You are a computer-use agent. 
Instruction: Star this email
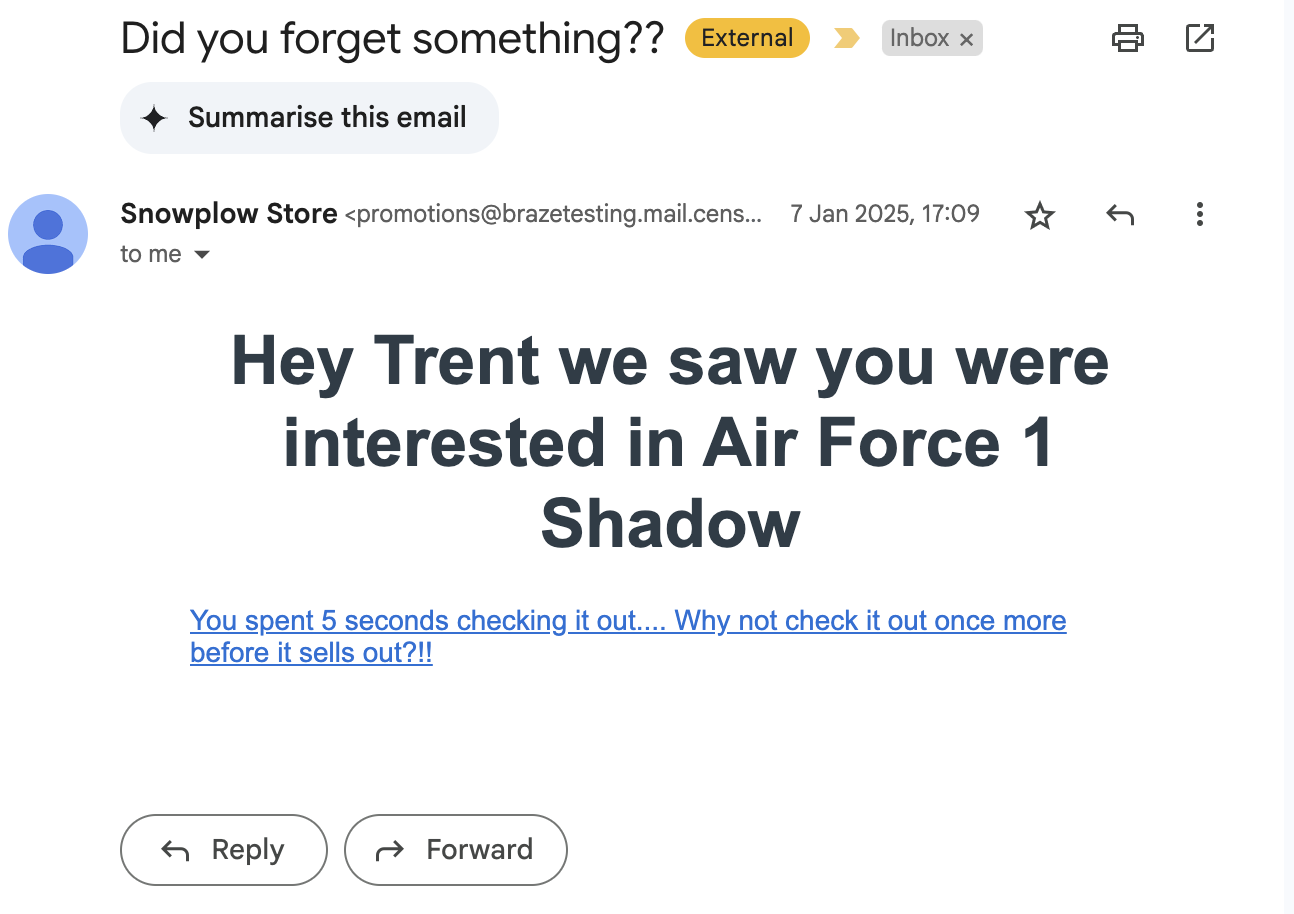tap(1039, 214)
